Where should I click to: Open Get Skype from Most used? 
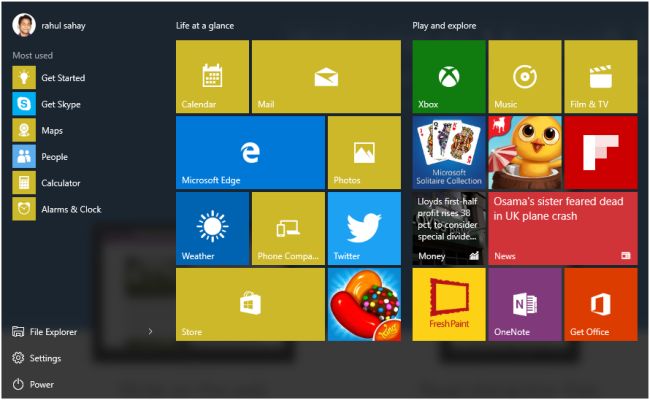pyautogui.click(x=46, y=104)
